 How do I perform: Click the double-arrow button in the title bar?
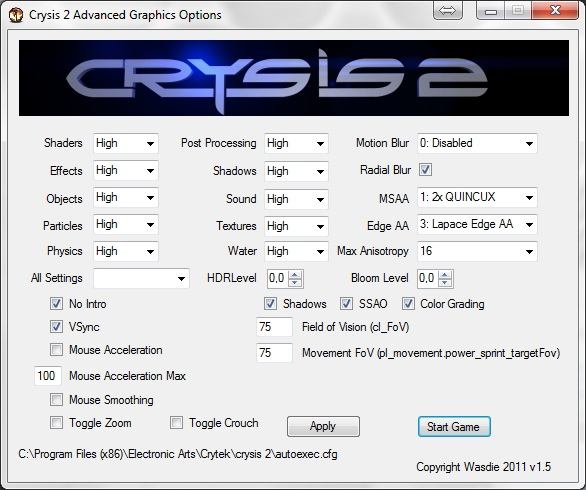pos(447,10)
